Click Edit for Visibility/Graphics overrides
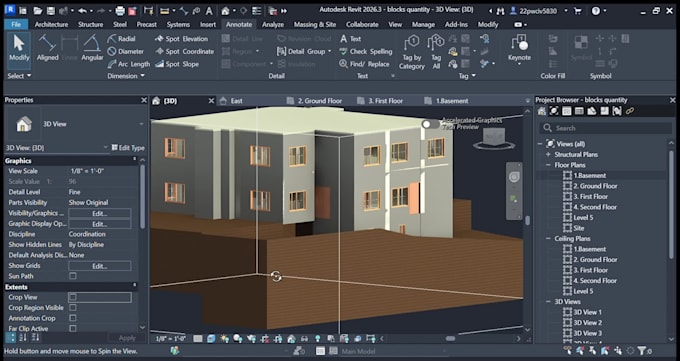This screenshot has height=361, width=680. click(99, 213)
